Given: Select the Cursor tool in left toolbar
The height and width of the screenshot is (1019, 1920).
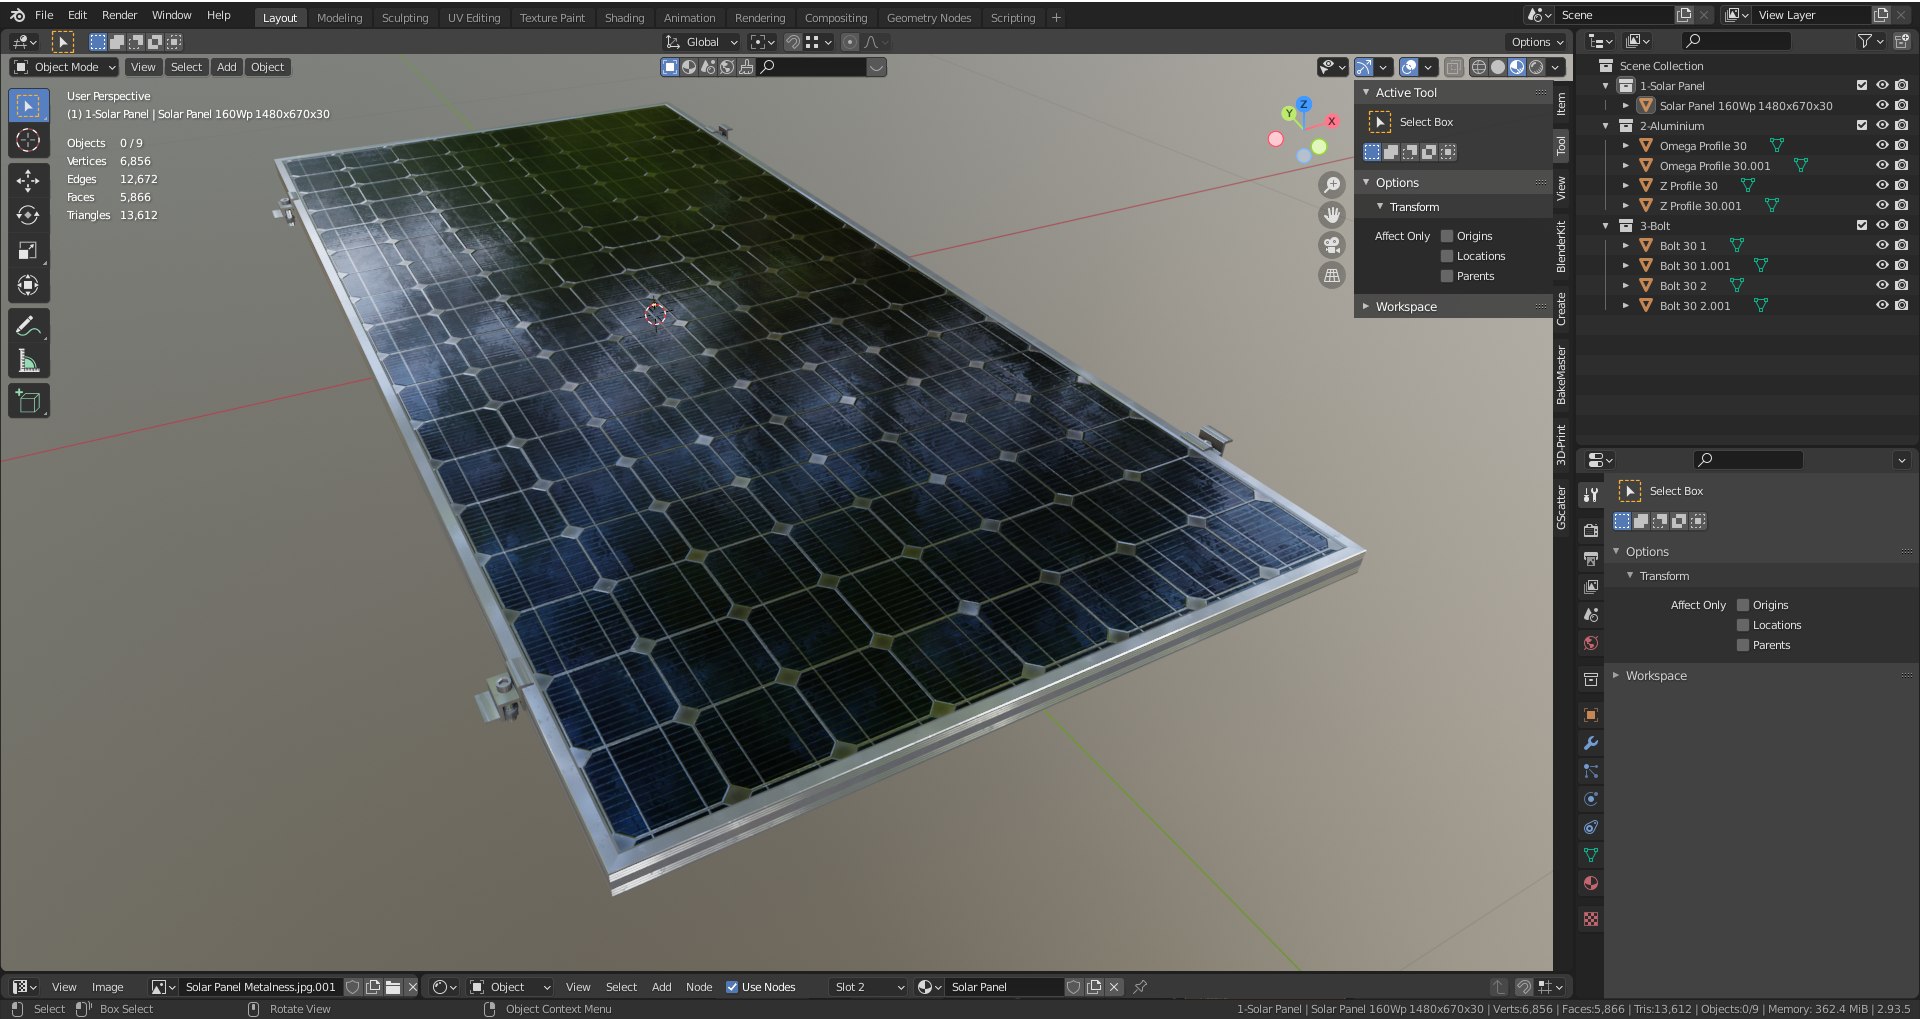Looking at the screenshot, I should tap(28, 140).
